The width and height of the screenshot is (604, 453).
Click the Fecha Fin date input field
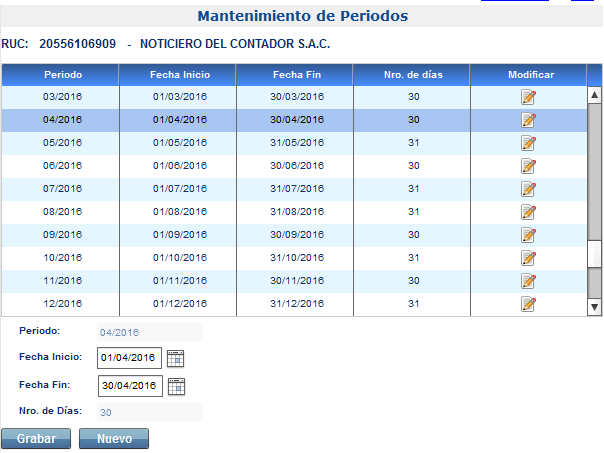point(130,386)
